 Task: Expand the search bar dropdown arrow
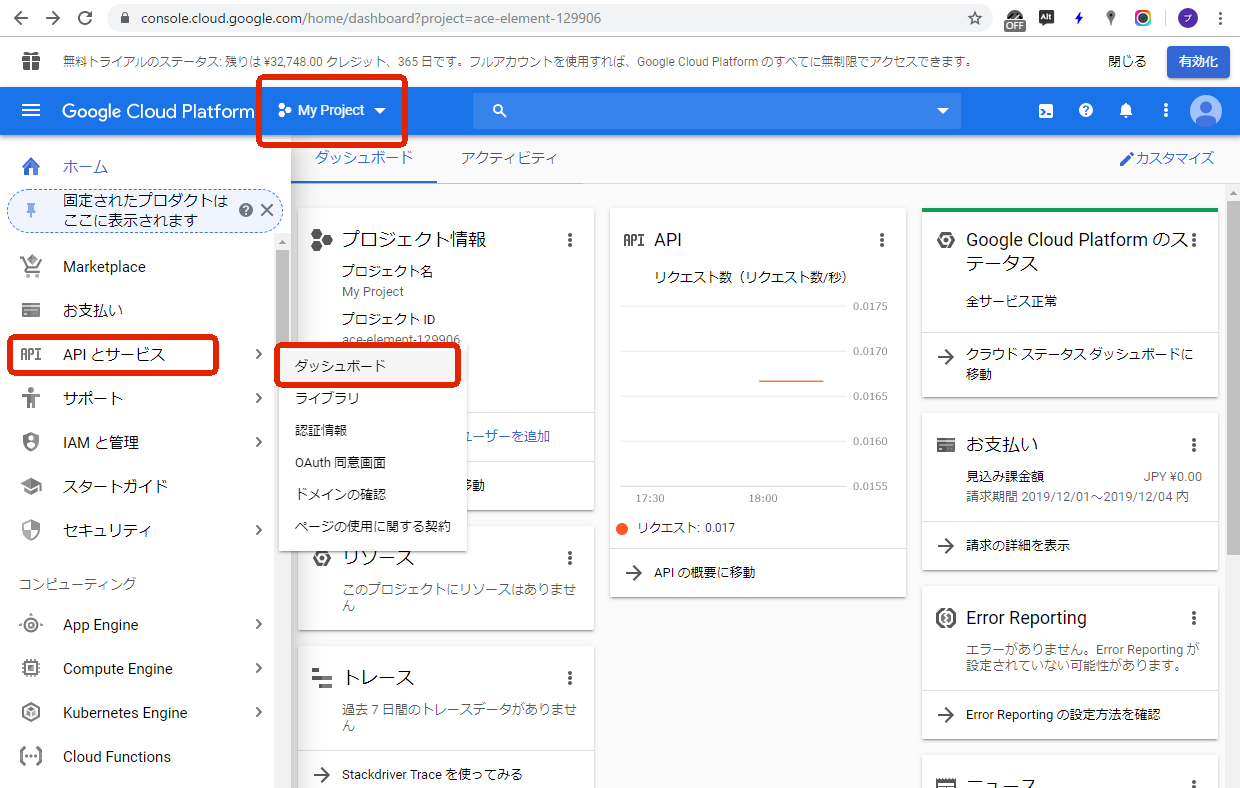[942, 111]
